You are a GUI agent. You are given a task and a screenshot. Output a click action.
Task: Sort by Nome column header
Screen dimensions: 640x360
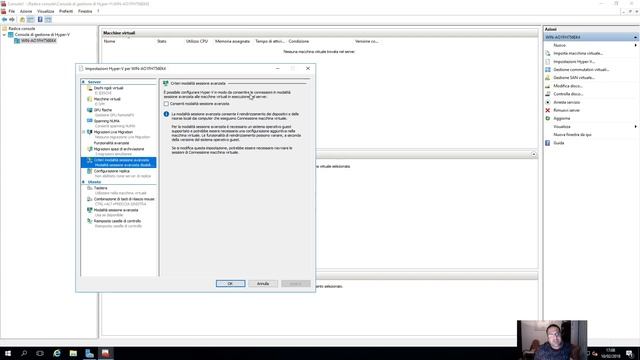click(x=109, y=41)
